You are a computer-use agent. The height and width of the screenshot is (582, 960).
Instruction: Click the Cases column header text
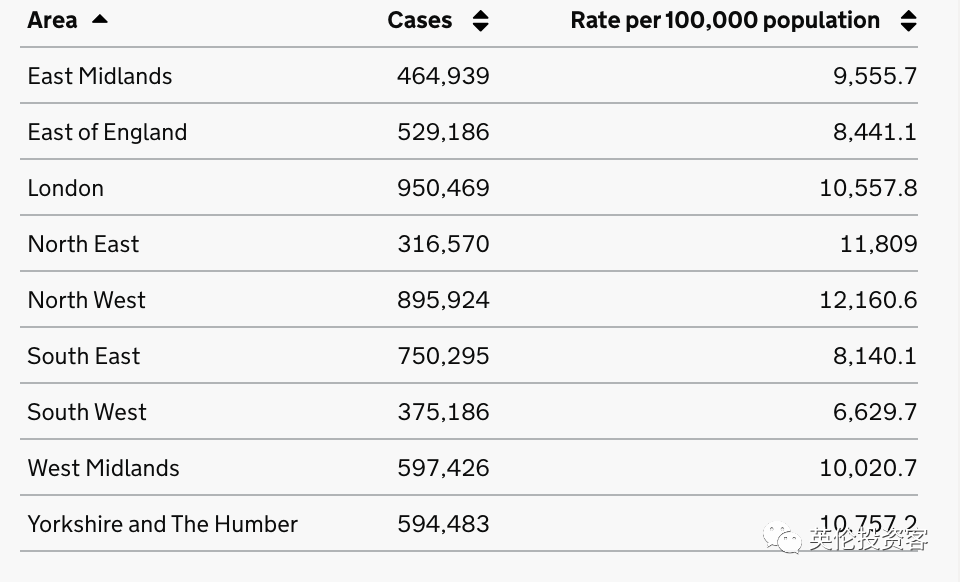pyautogui.click(x=420, y=20)
